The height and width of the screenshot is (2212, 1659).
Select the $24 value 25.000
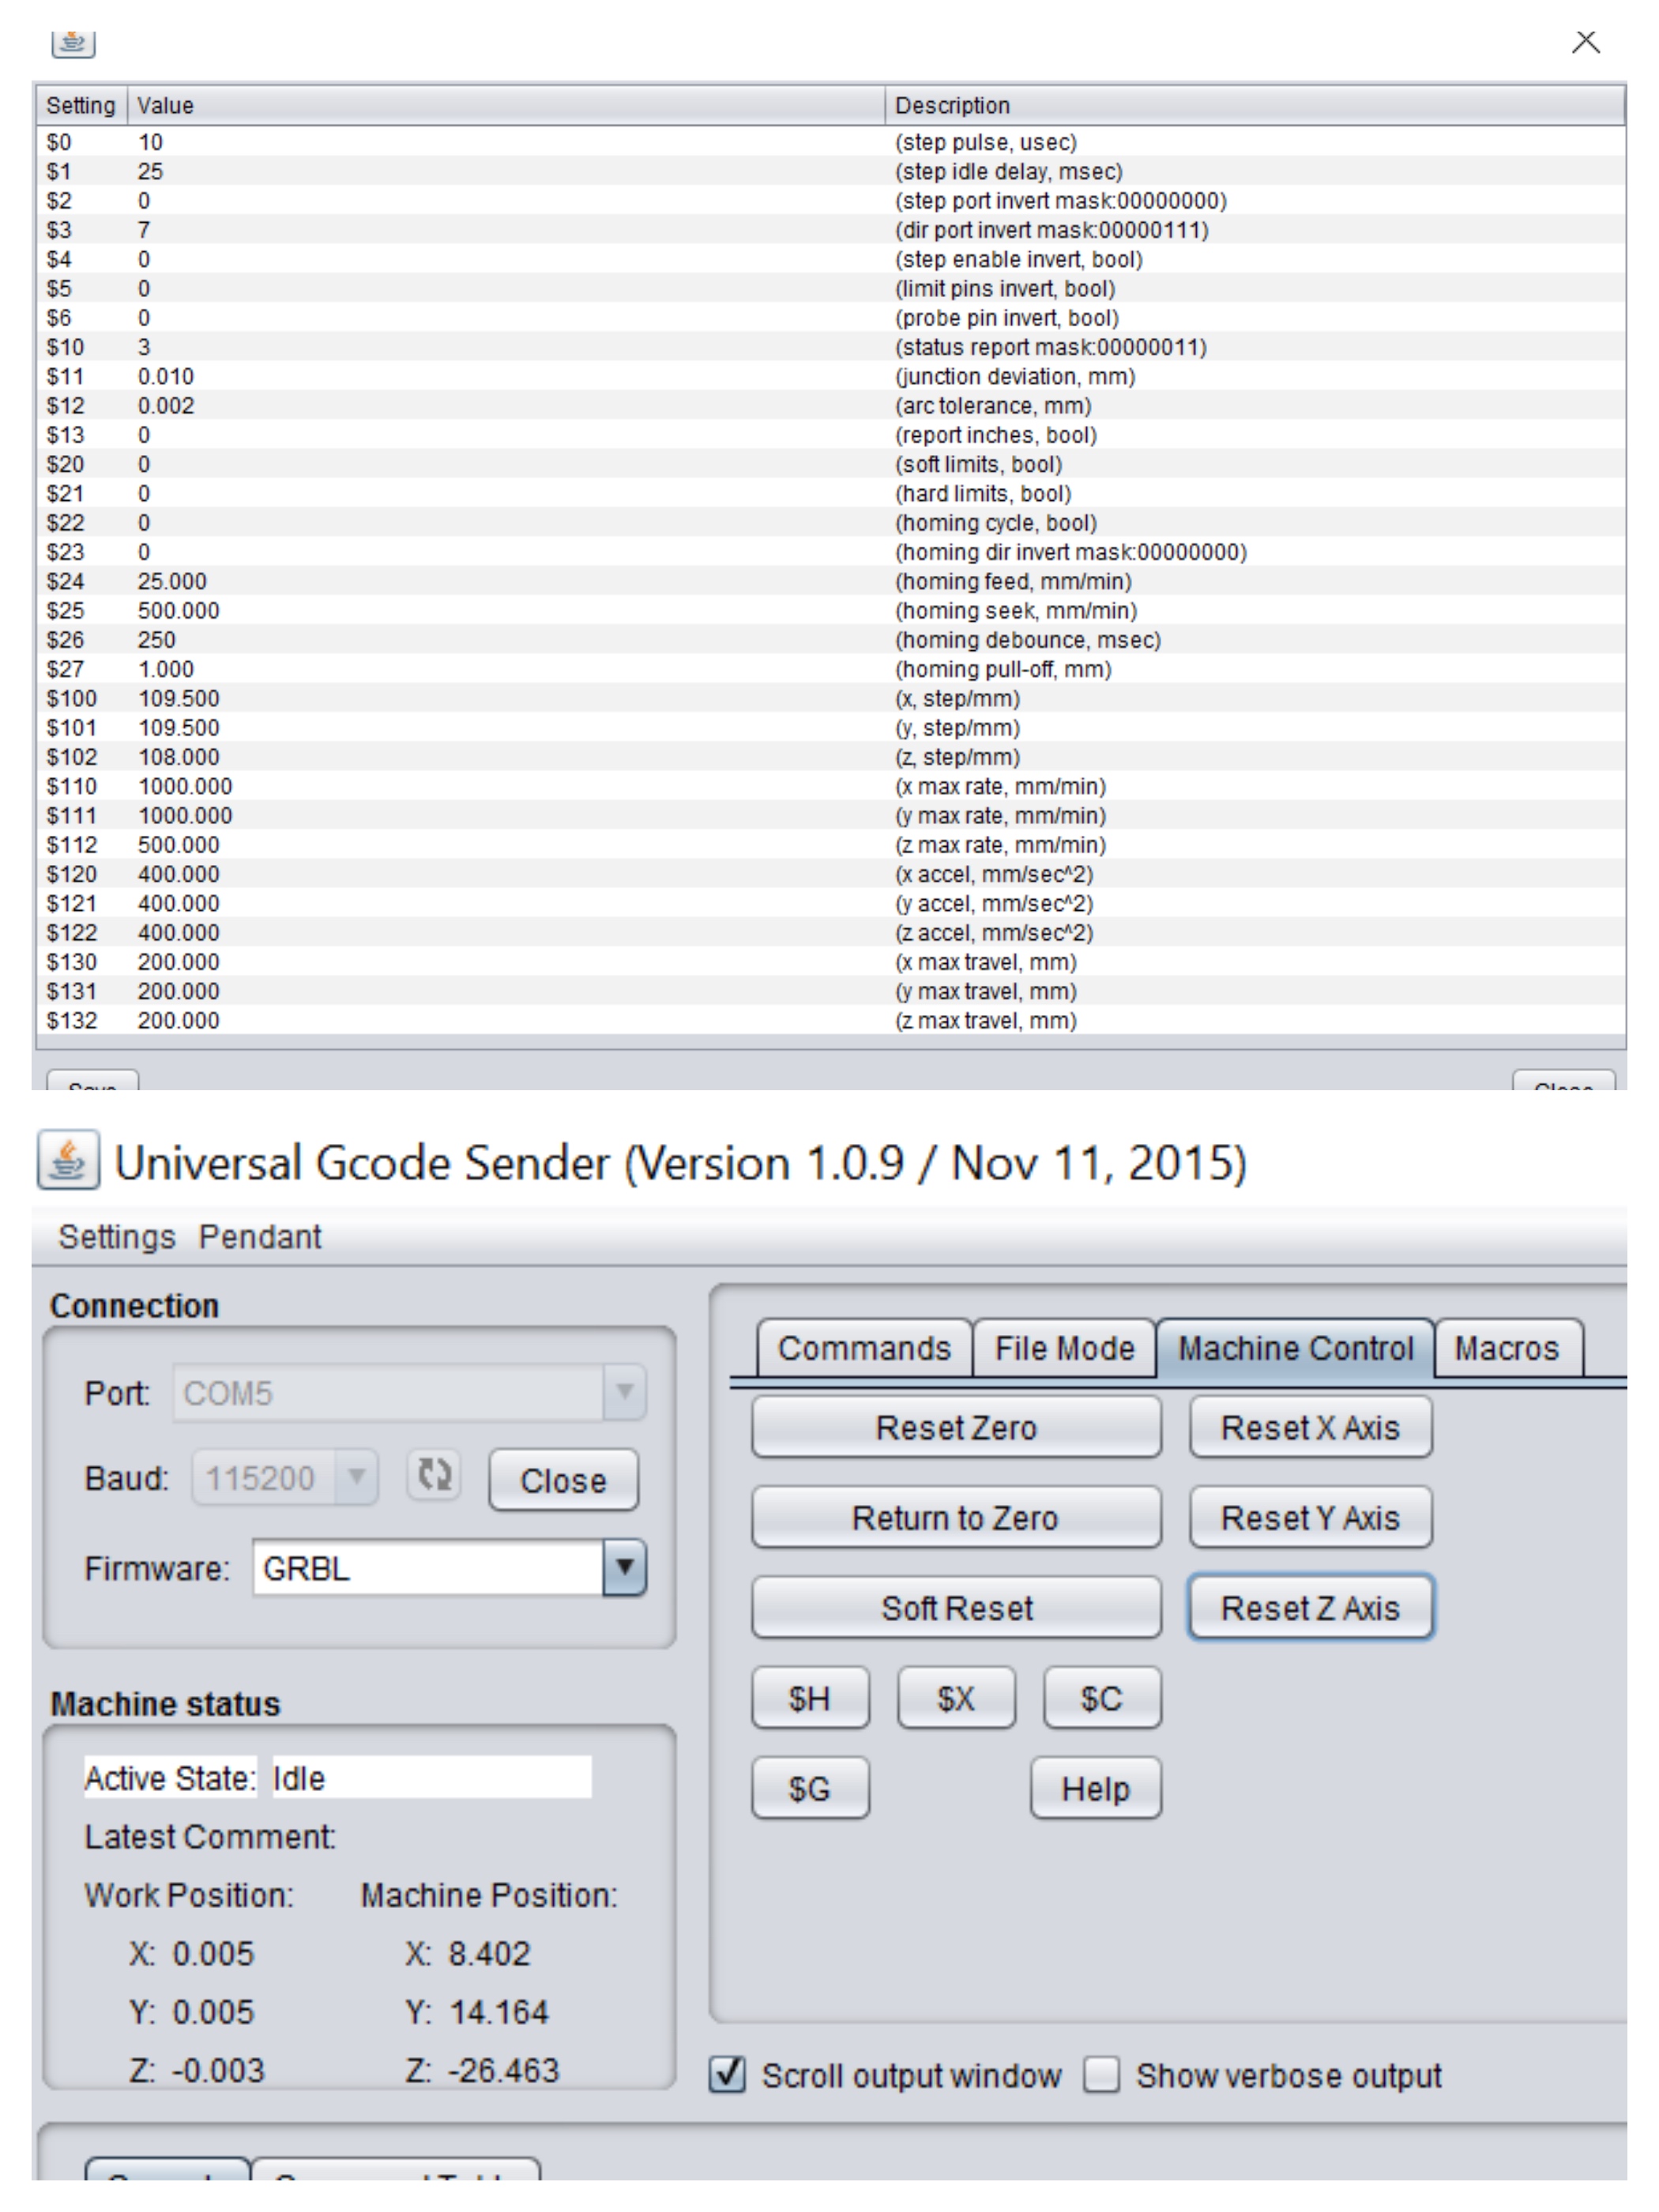click(x=172, y=581)
